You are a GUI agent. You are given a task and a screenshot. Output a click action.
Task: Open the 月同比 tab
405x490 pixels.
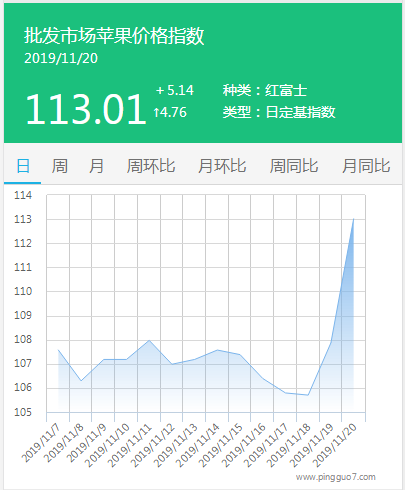(366, 166)
